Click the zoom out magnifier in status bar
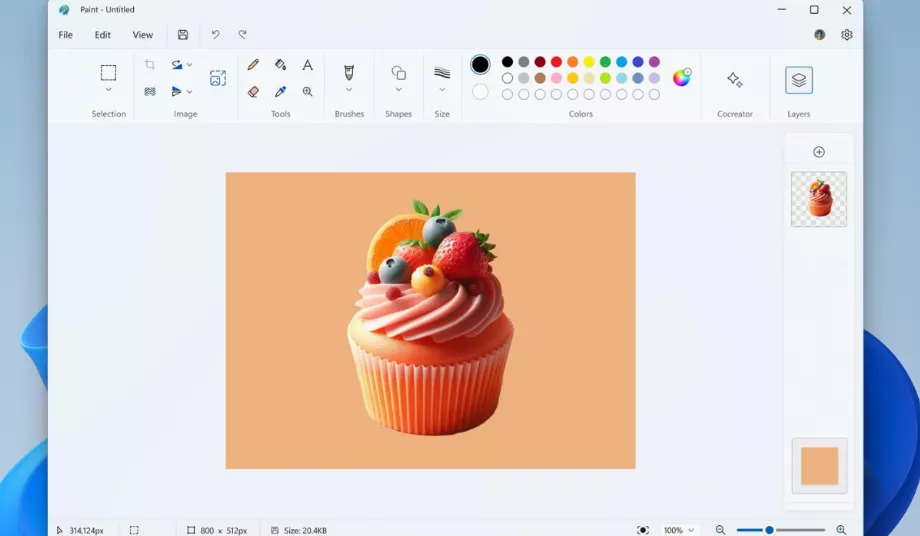Viewport: 920px width, 536px height. (x=721, y=530)
